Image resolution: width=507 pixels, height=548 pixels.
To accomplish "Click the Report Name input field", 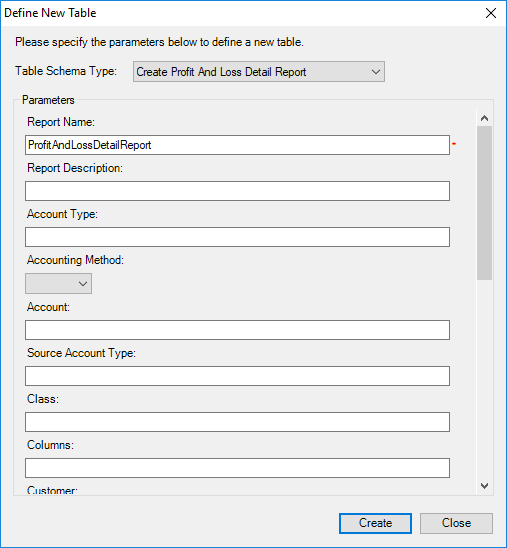I will point(237,145).
